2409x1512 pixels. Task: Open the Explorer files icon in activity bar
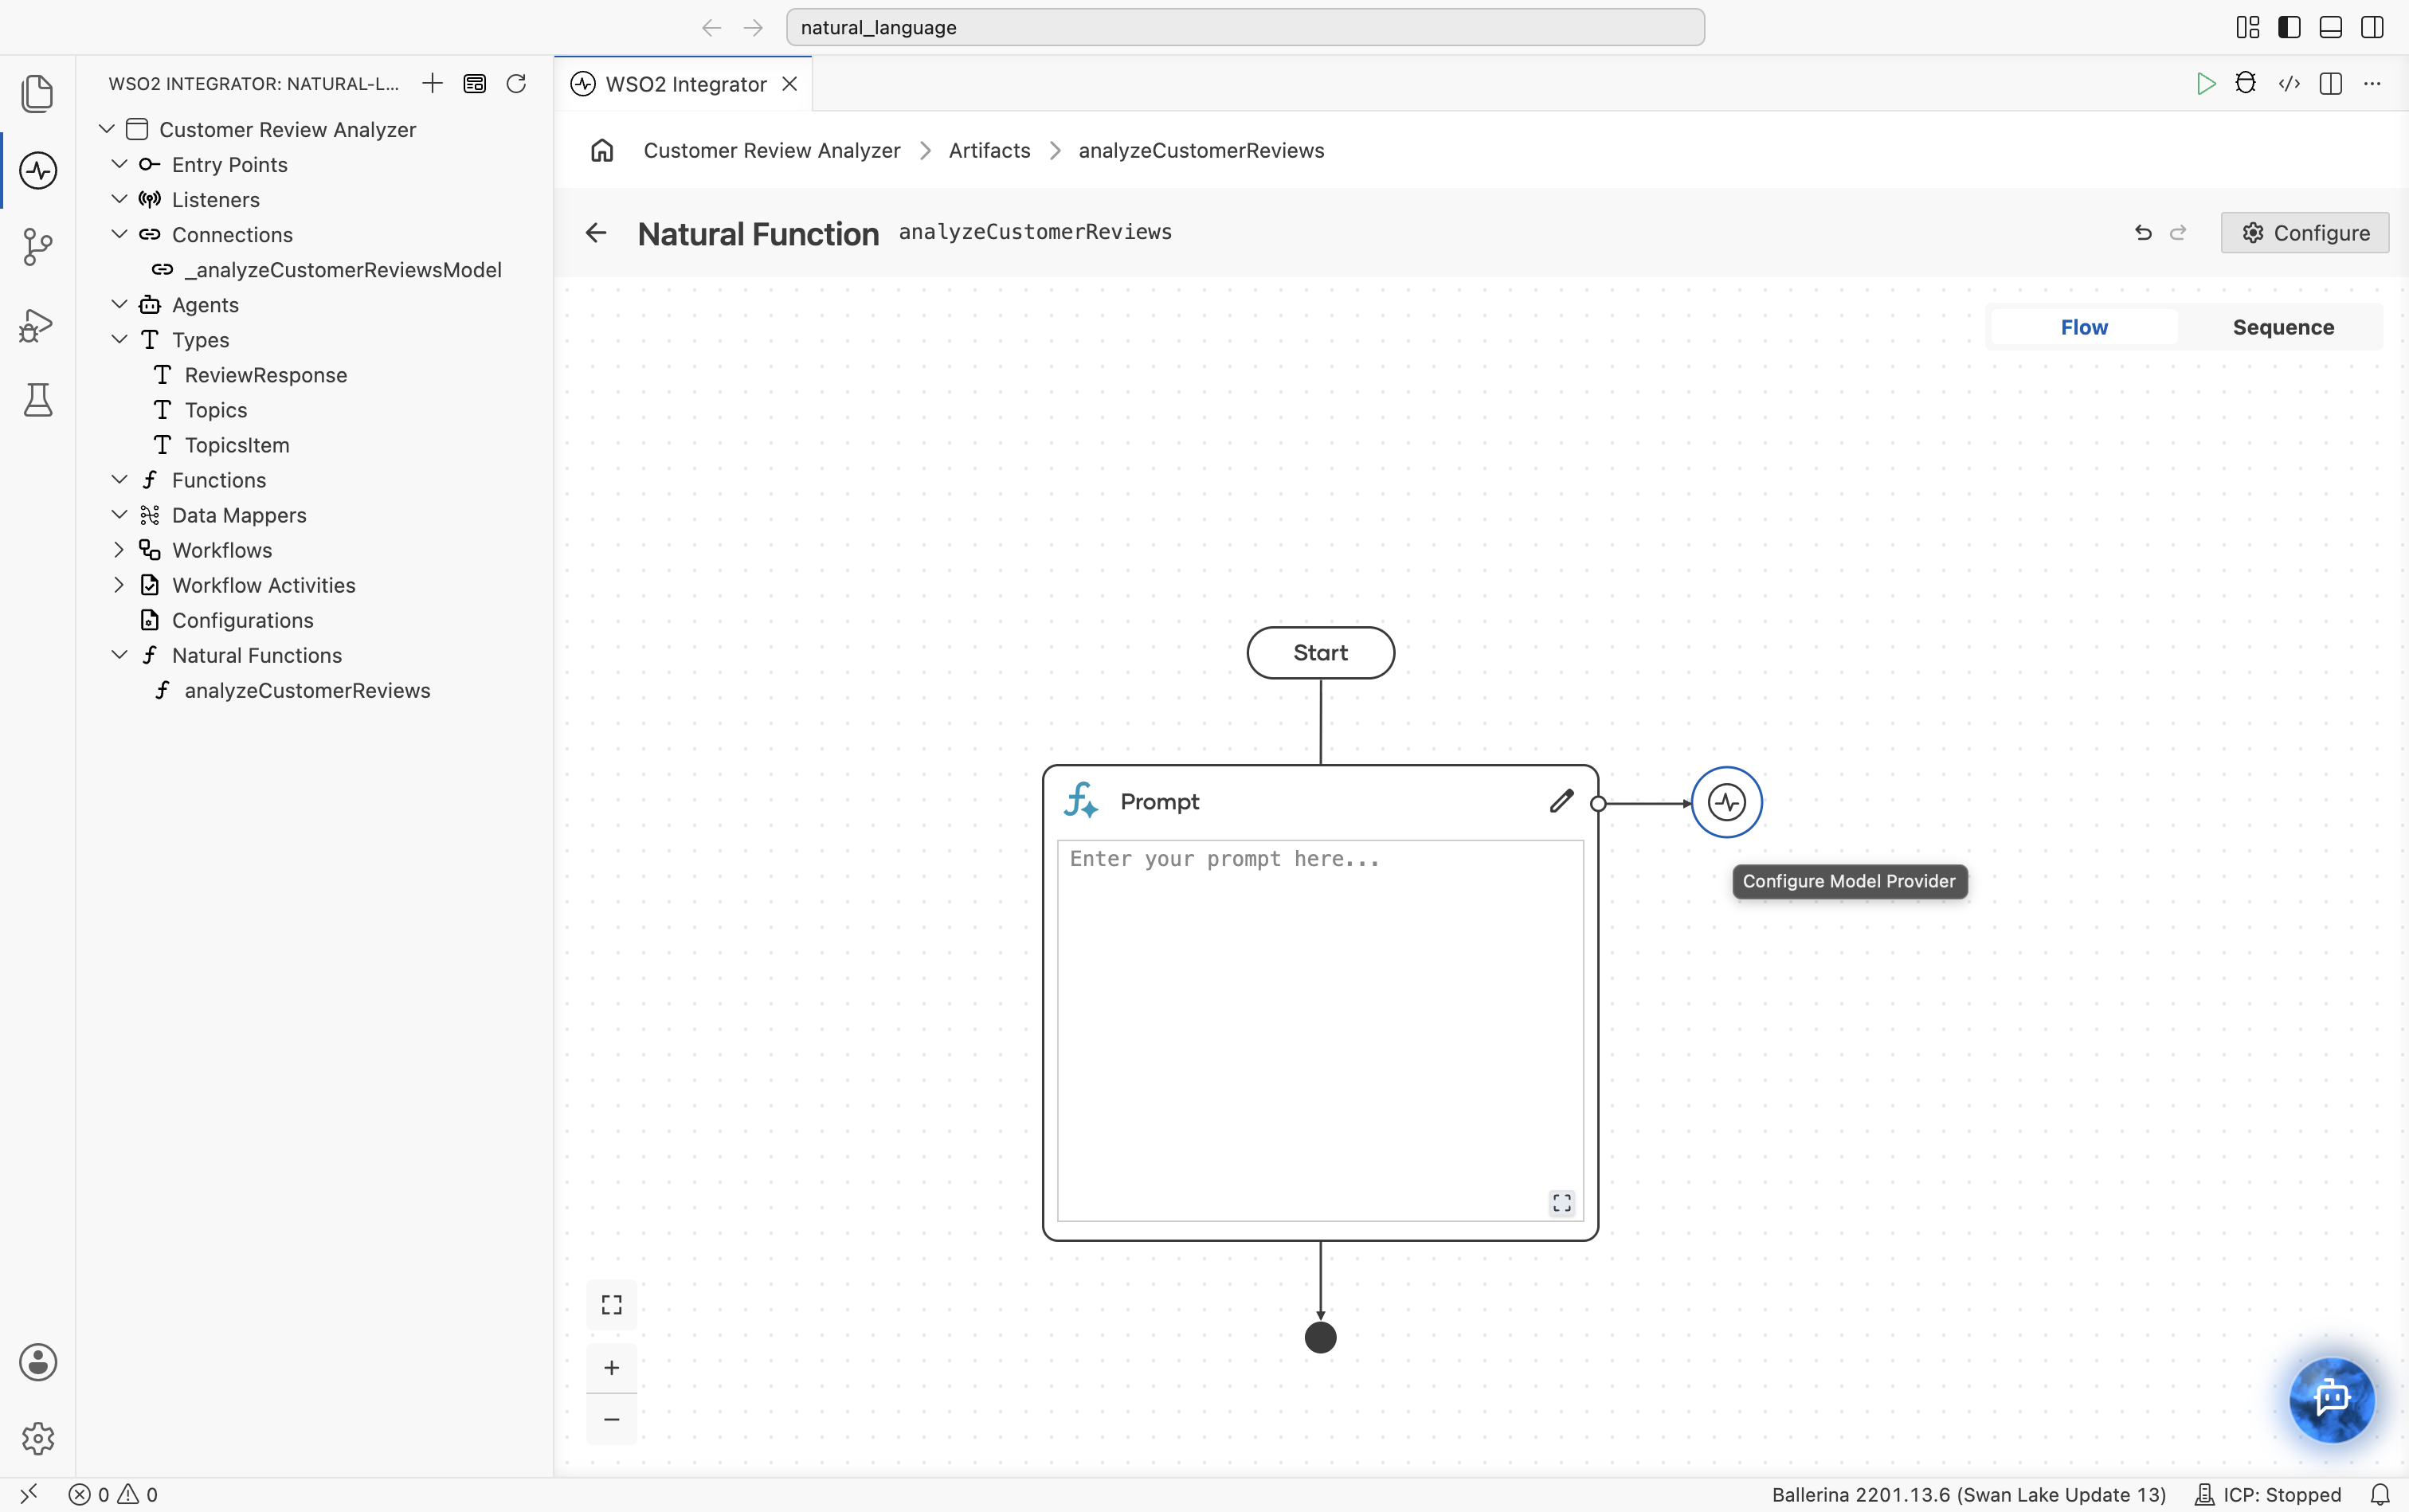tap(38, 93)
